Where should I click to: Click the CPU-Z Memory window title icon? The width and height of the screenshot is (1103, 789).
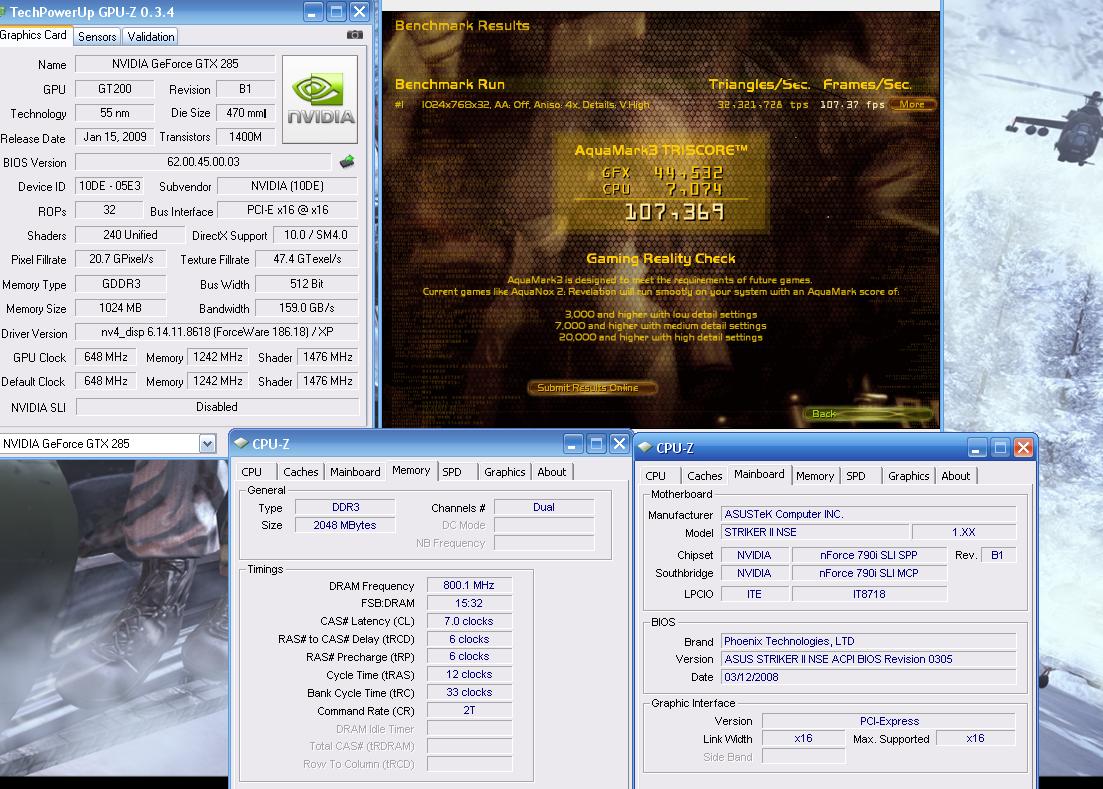coord(241,444)
